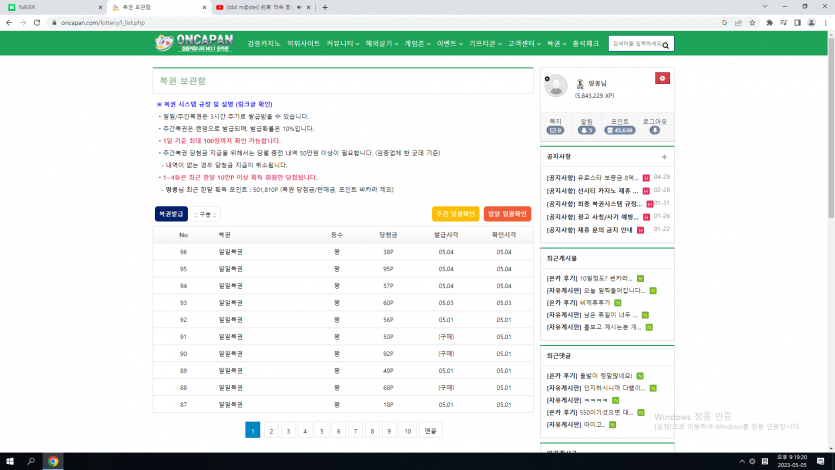Click the 일일 일괄확인 button

click(507, 214)
